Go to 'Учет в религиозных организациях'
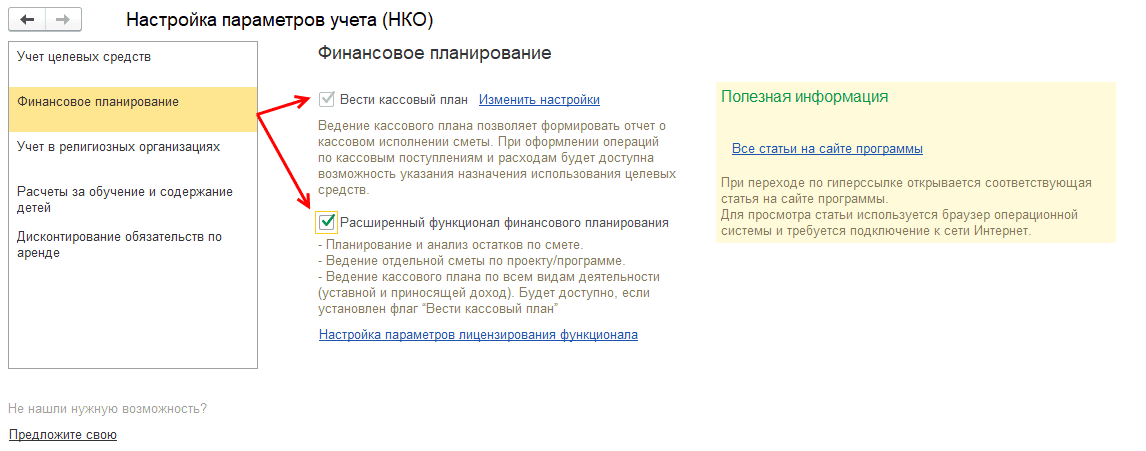Screen dimensions: 1146x451 pos(118,147)
